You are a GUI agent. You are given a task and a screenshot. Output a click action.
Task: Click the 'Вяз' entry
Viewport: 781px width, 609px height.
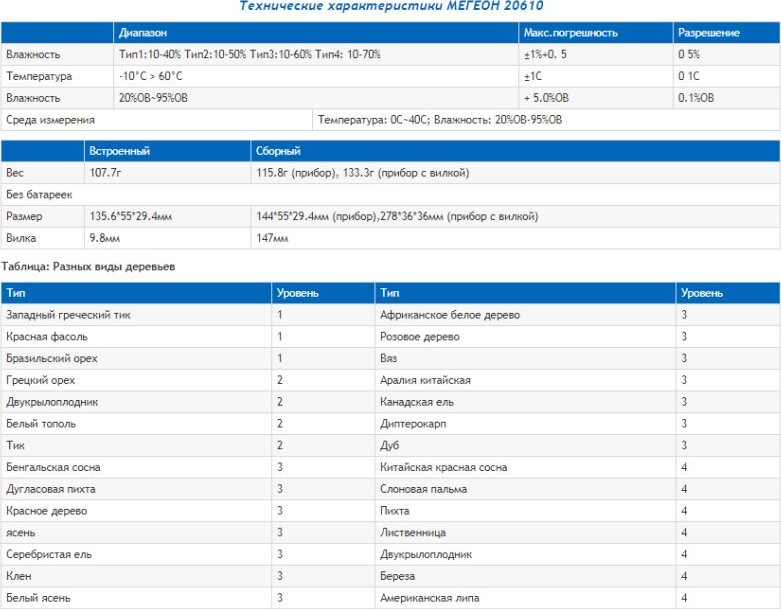pos(389,359)
